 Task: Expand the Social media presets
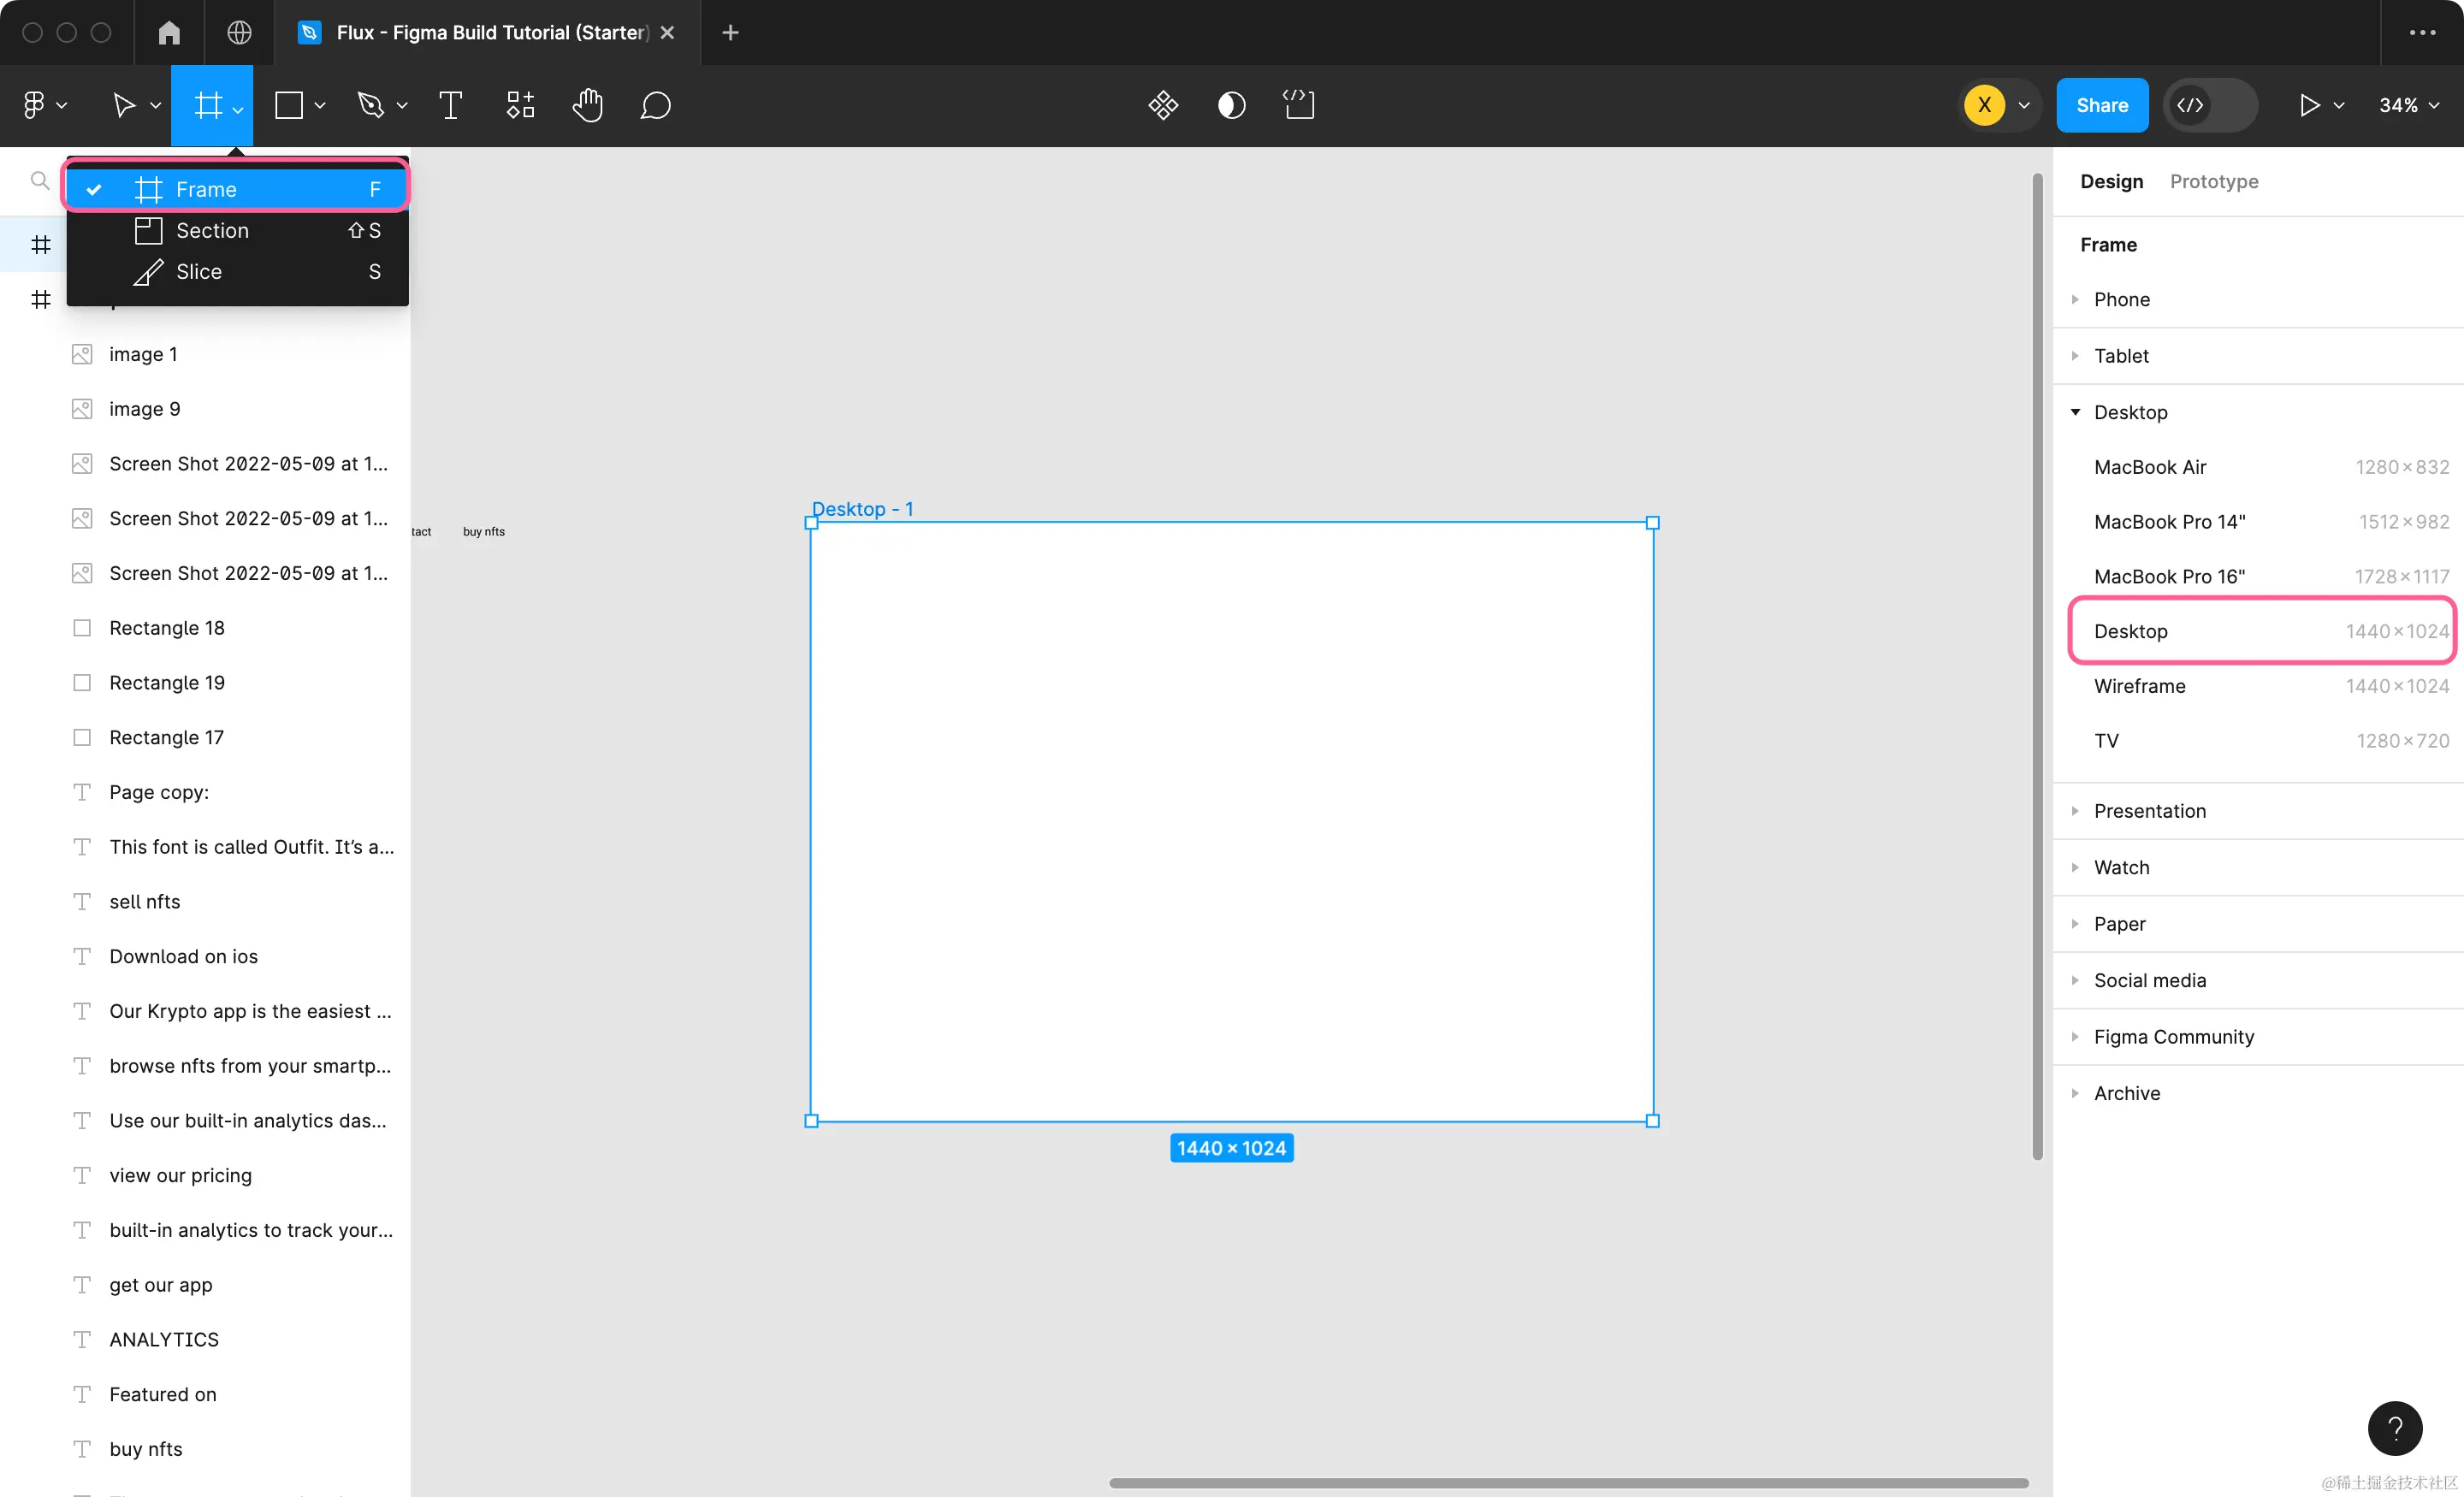point(2149,980)
